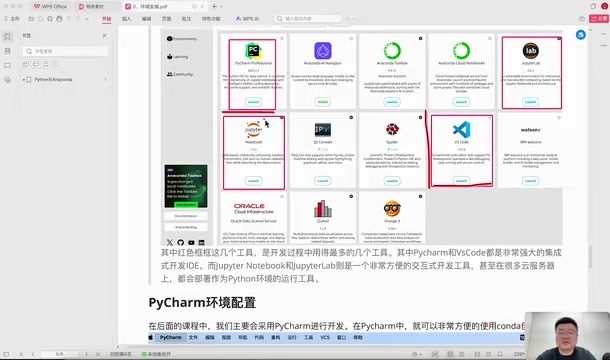Viewport: 610px width, 360px height.
Task: Toggle the sidebar icon at status bar left
Action: point(6,354)
